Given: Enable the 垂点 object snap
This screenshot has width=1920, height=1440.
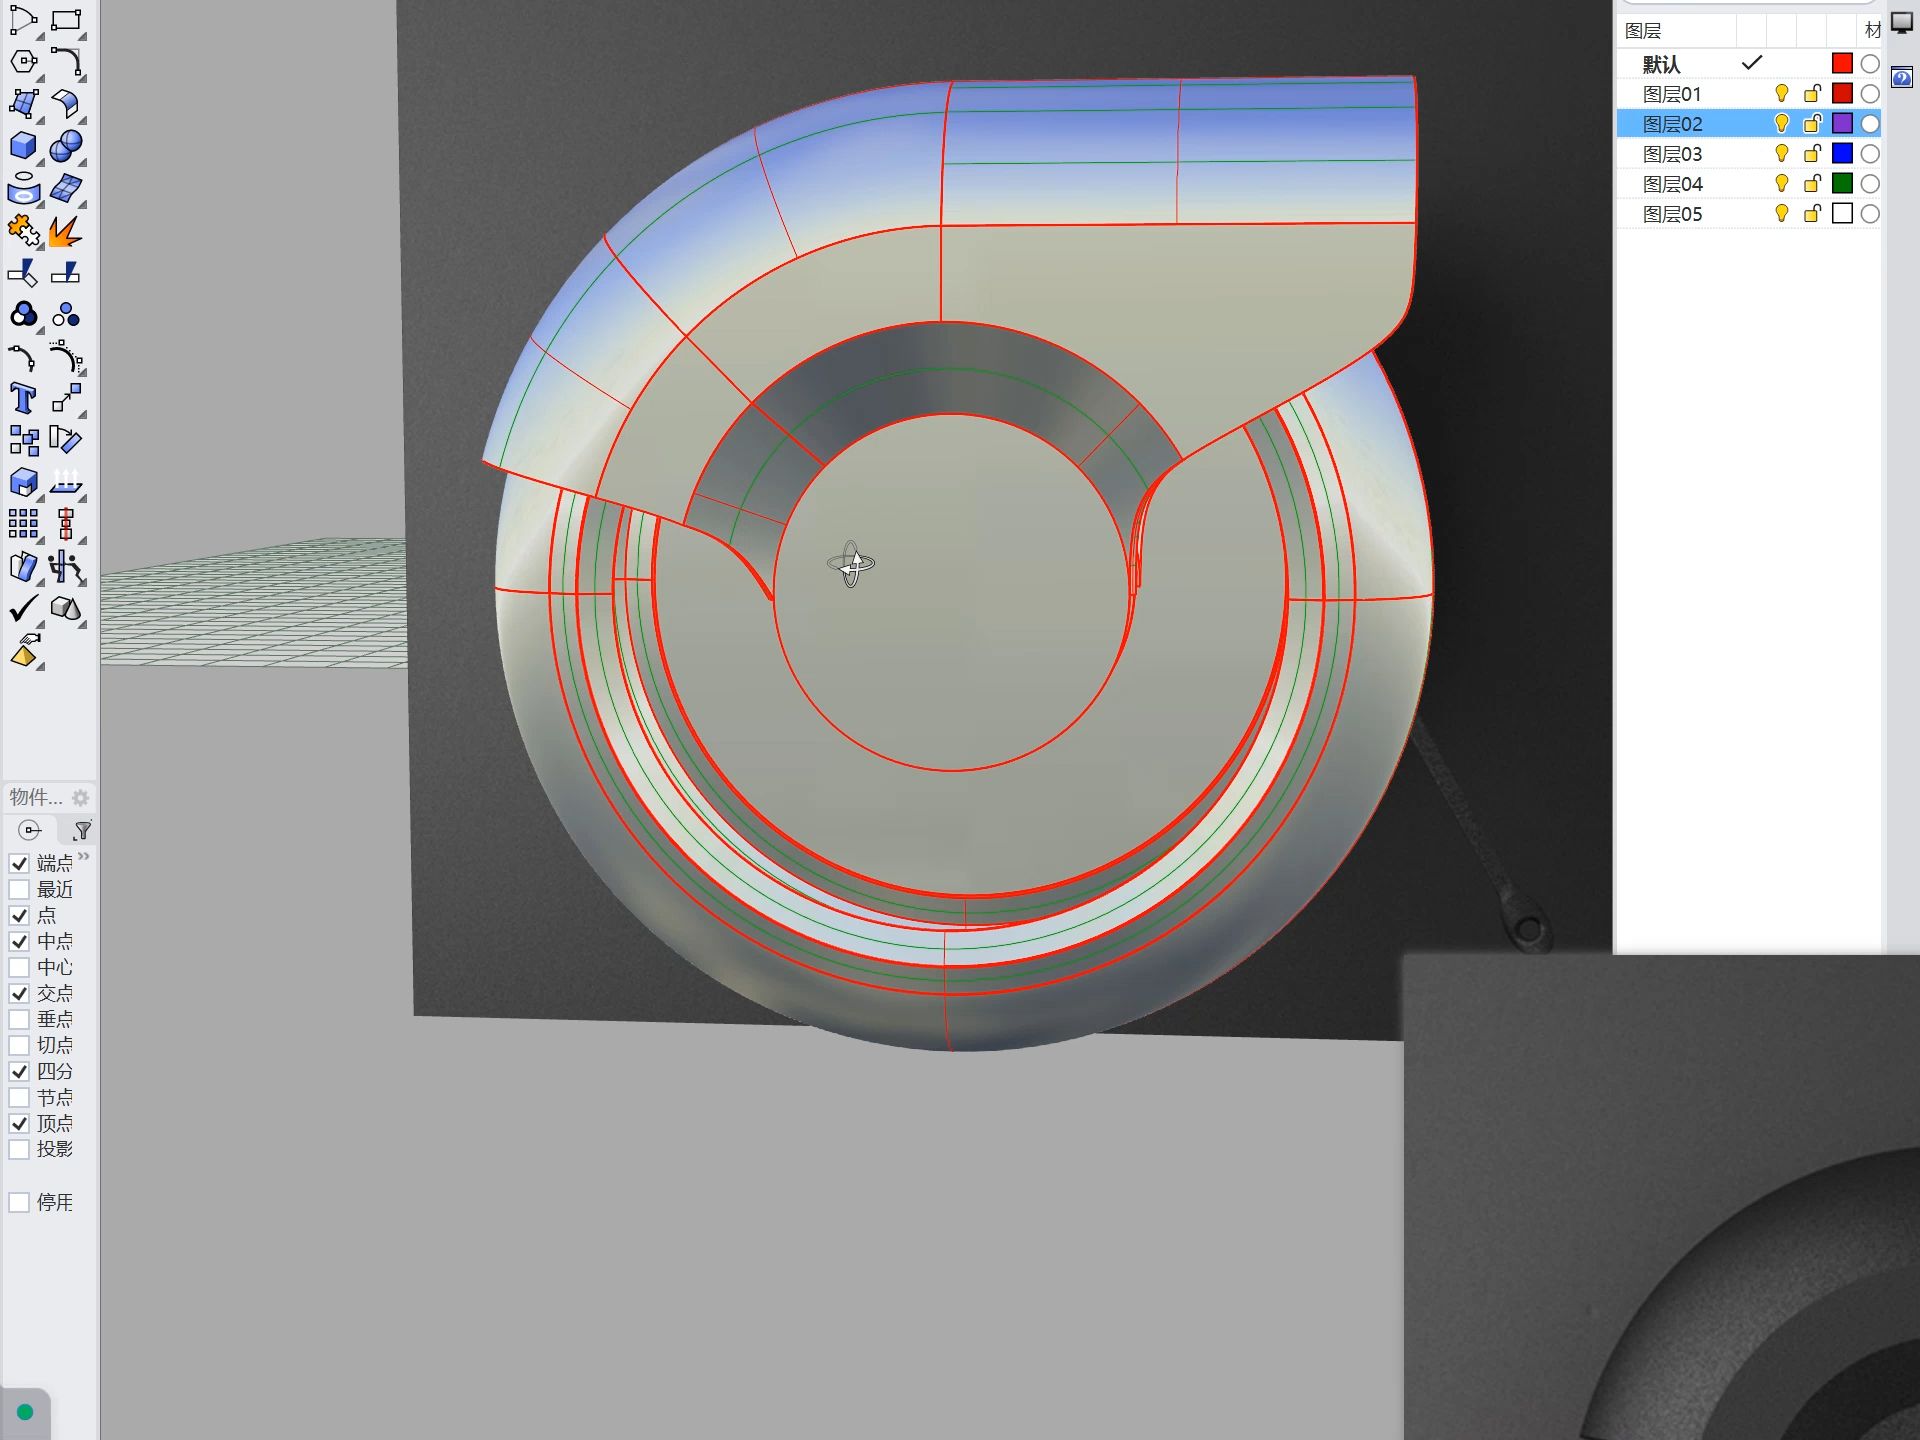Looking at the screenshot, I should [19, 1019].
